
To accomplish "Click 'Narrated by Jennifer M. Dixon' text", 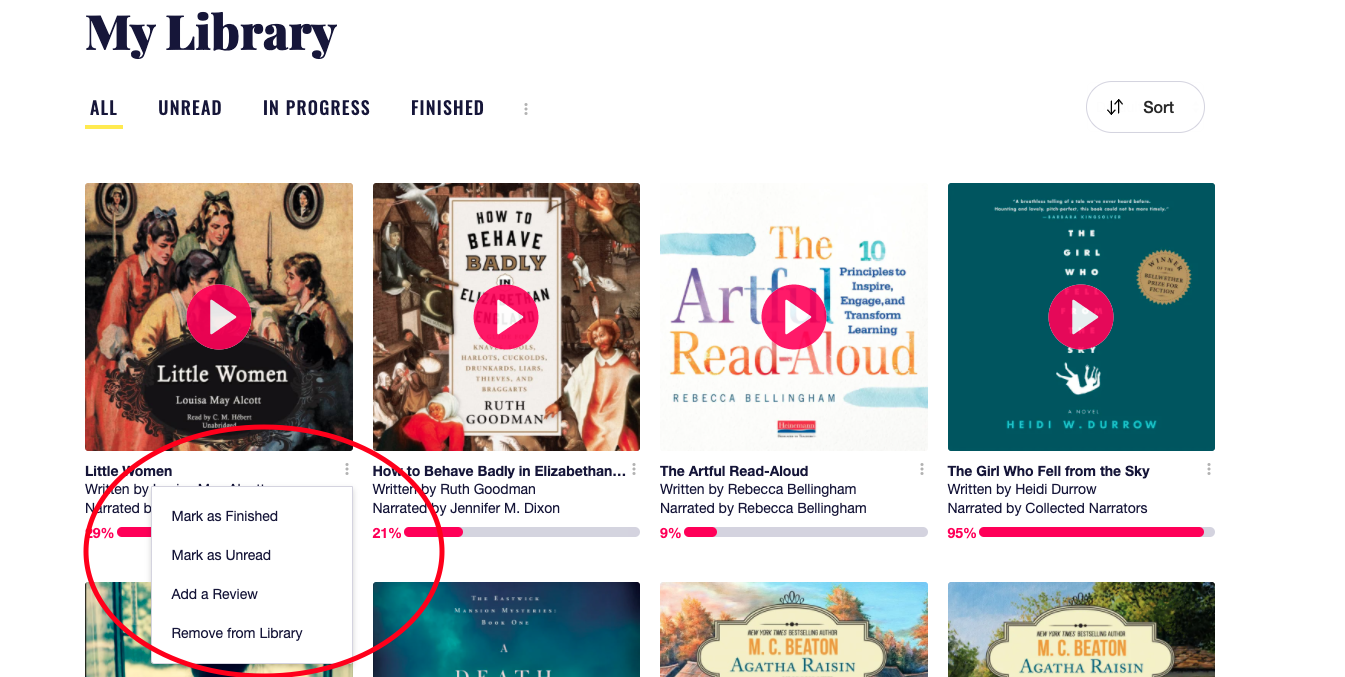I will 466,508.
